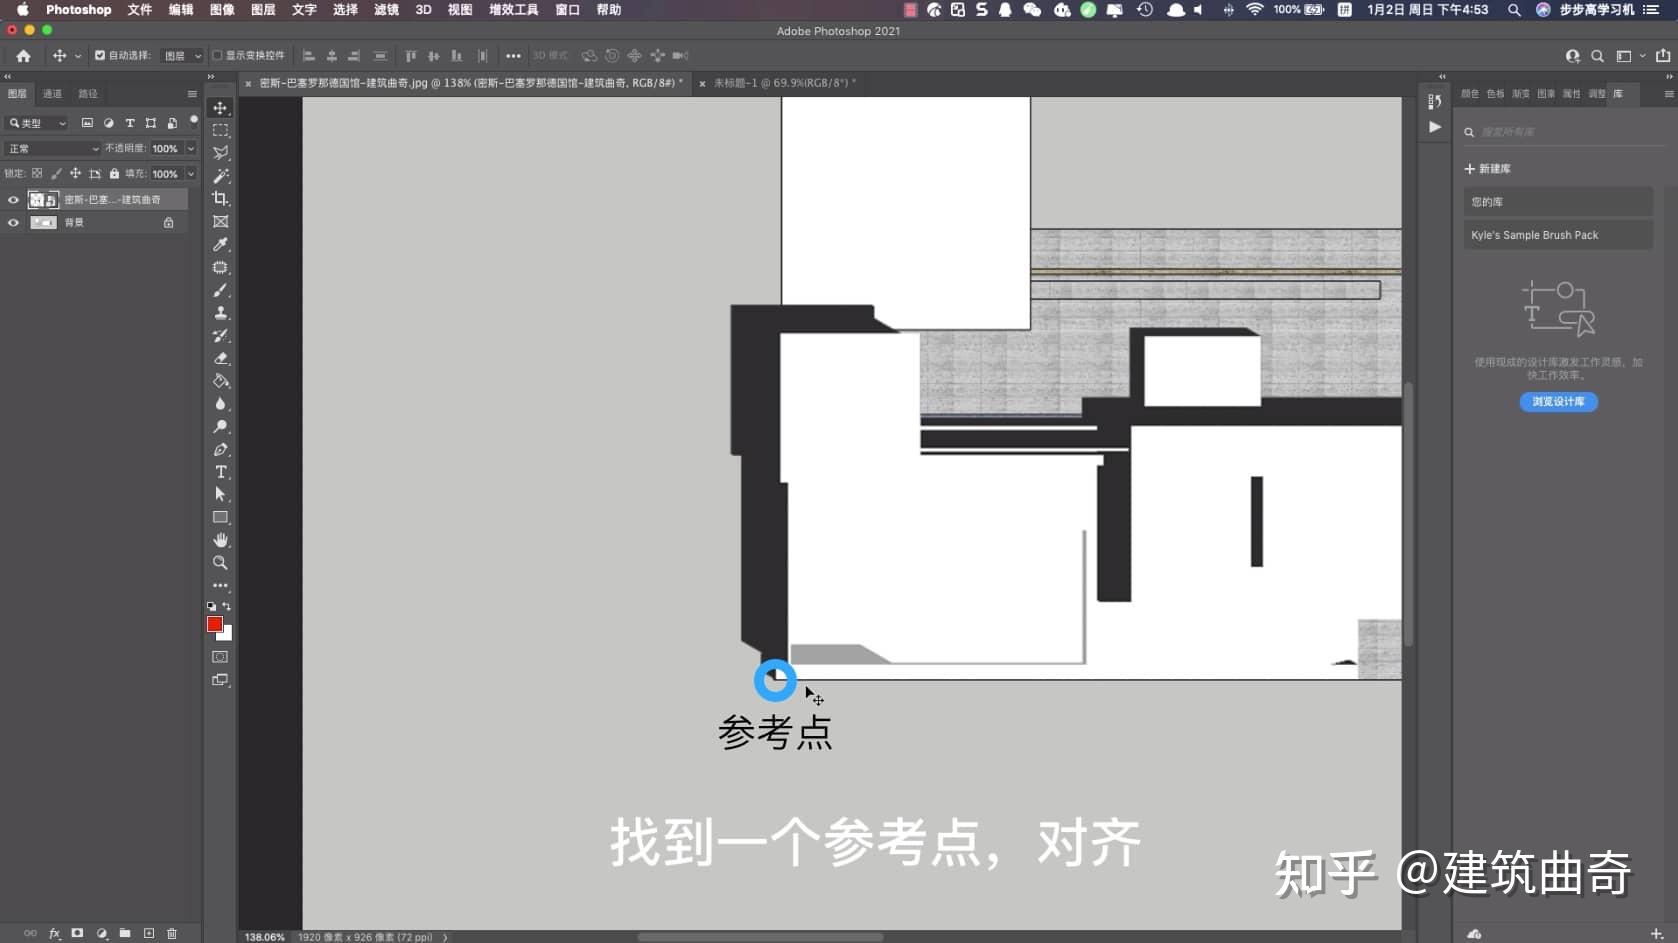The image size is (1678, 943).
Task: Enable 显示变换控件 checkbox
Action: coord(216,56)
